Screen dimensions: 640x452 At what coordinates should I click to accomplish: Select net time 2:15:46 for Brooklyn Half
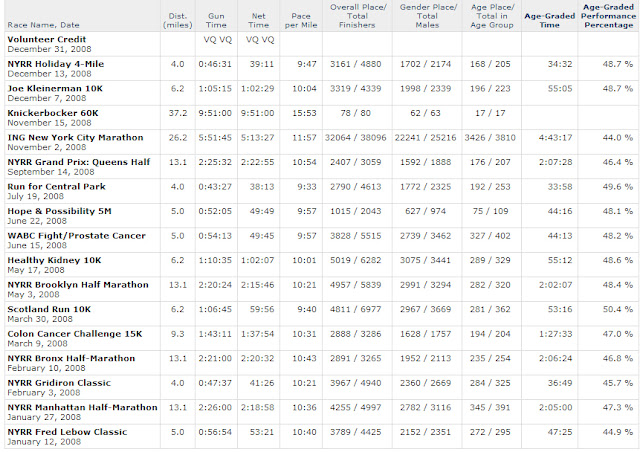pyautogui.click(x=258, y=285)
